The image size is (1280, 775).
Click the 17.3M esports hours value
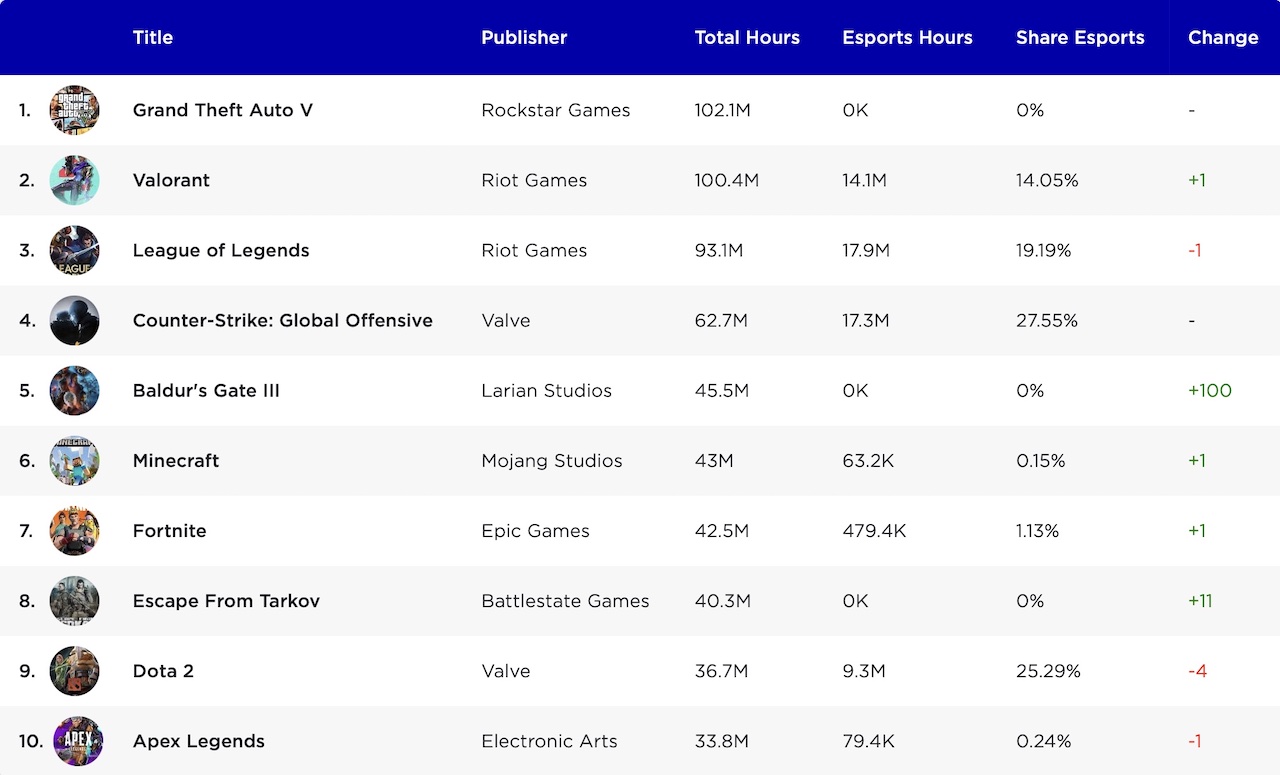pos(866,320)
